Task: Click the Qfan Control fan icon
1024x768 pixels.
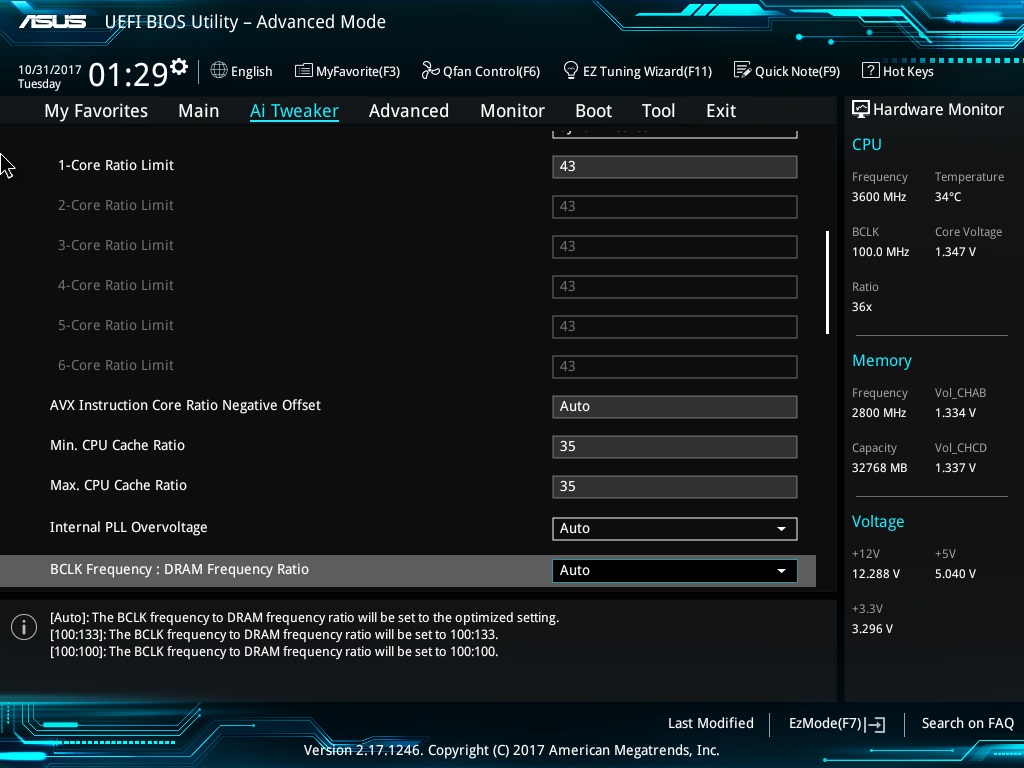Action: point(430,70)
